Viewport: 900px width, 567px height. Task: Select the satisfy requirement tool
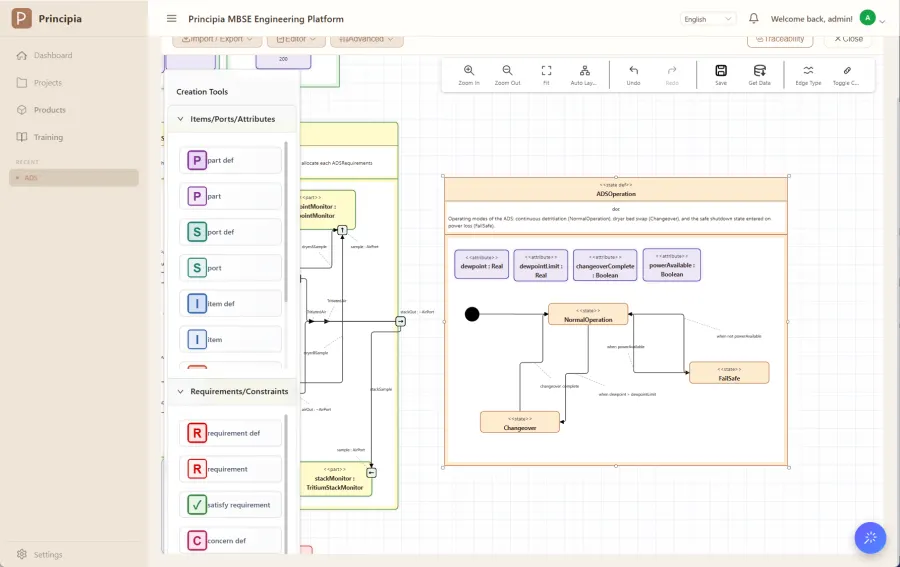pos(230,505)
